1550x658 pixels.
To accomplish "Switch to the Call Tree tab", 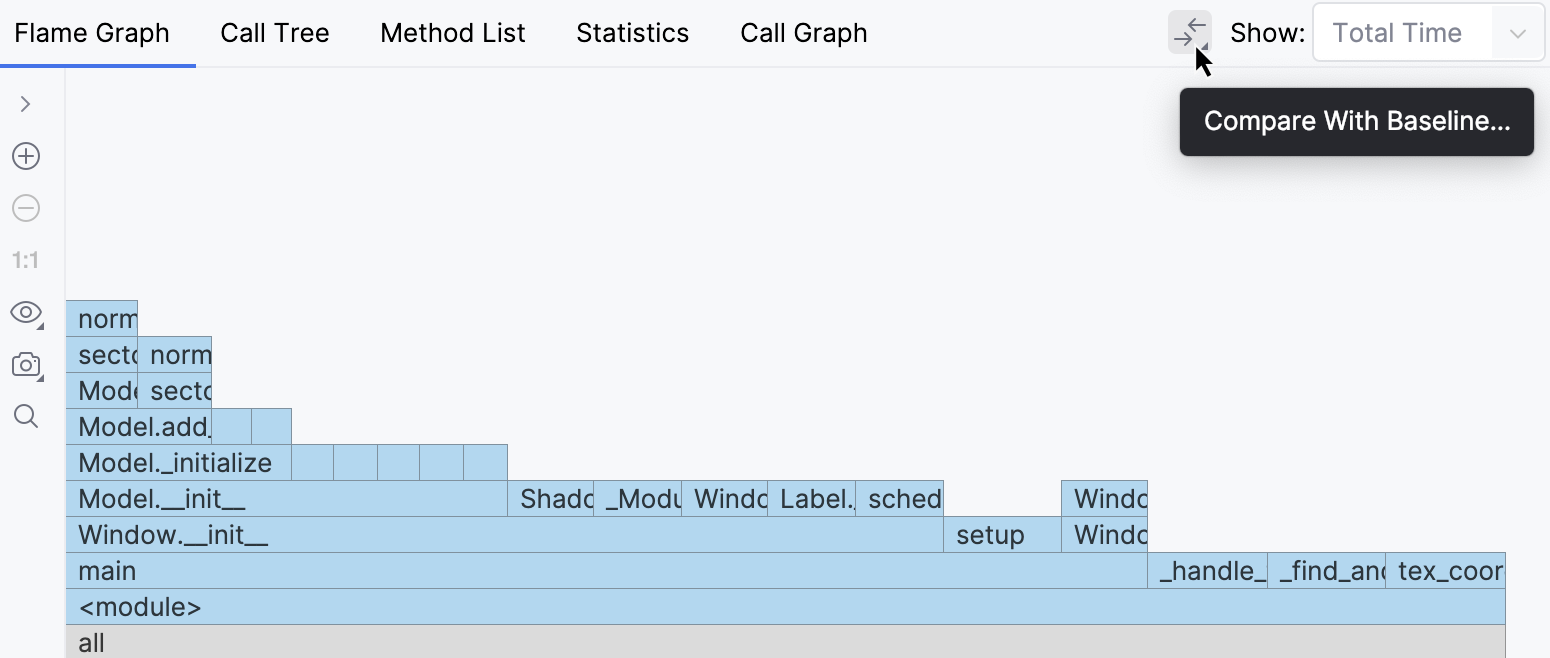I will pos(274,32).
